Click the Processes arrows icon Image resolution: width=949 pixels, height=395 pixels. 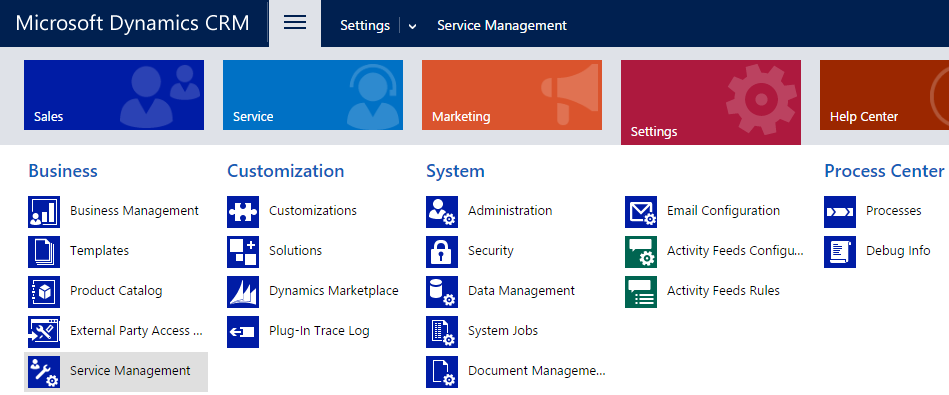pos(840,212)
